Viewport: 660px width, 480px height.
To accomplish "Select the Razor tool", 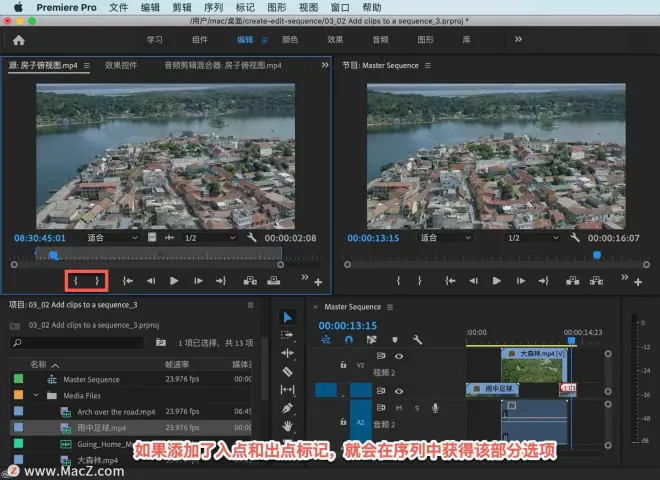I will tap(287, 371).
